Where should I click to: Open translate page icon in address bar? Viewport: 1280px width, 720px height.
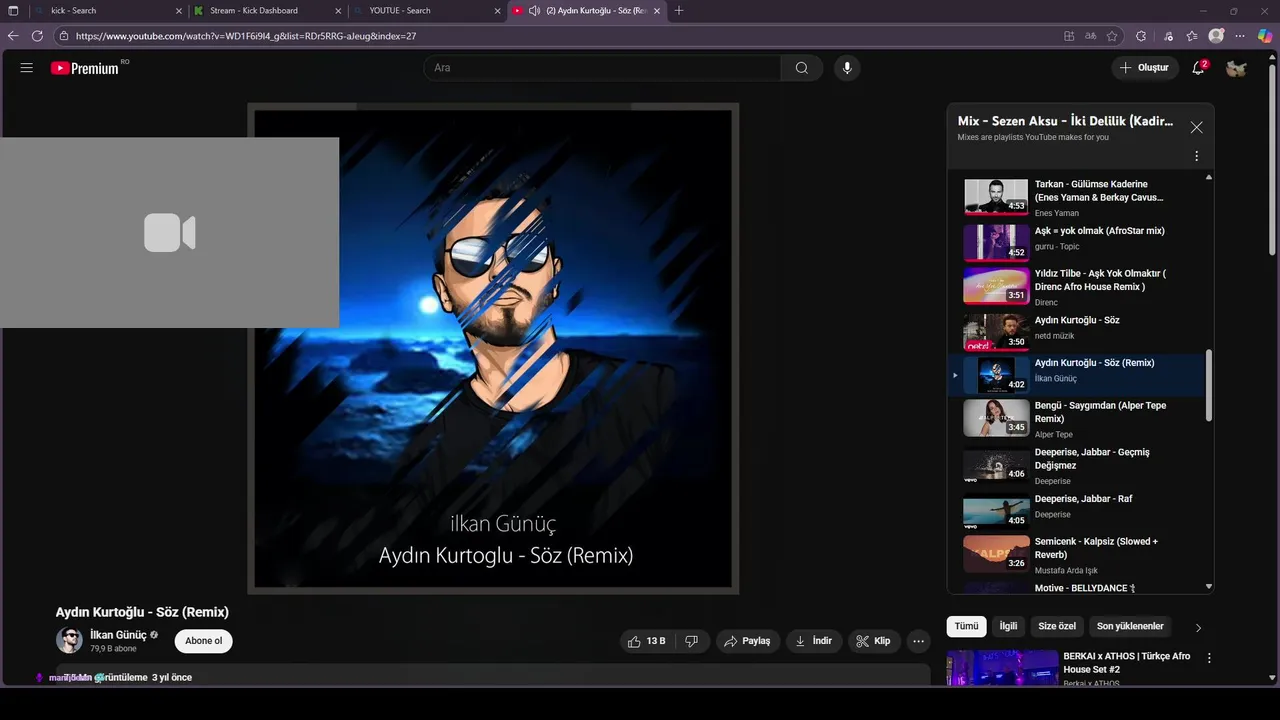coord(1090,36)
